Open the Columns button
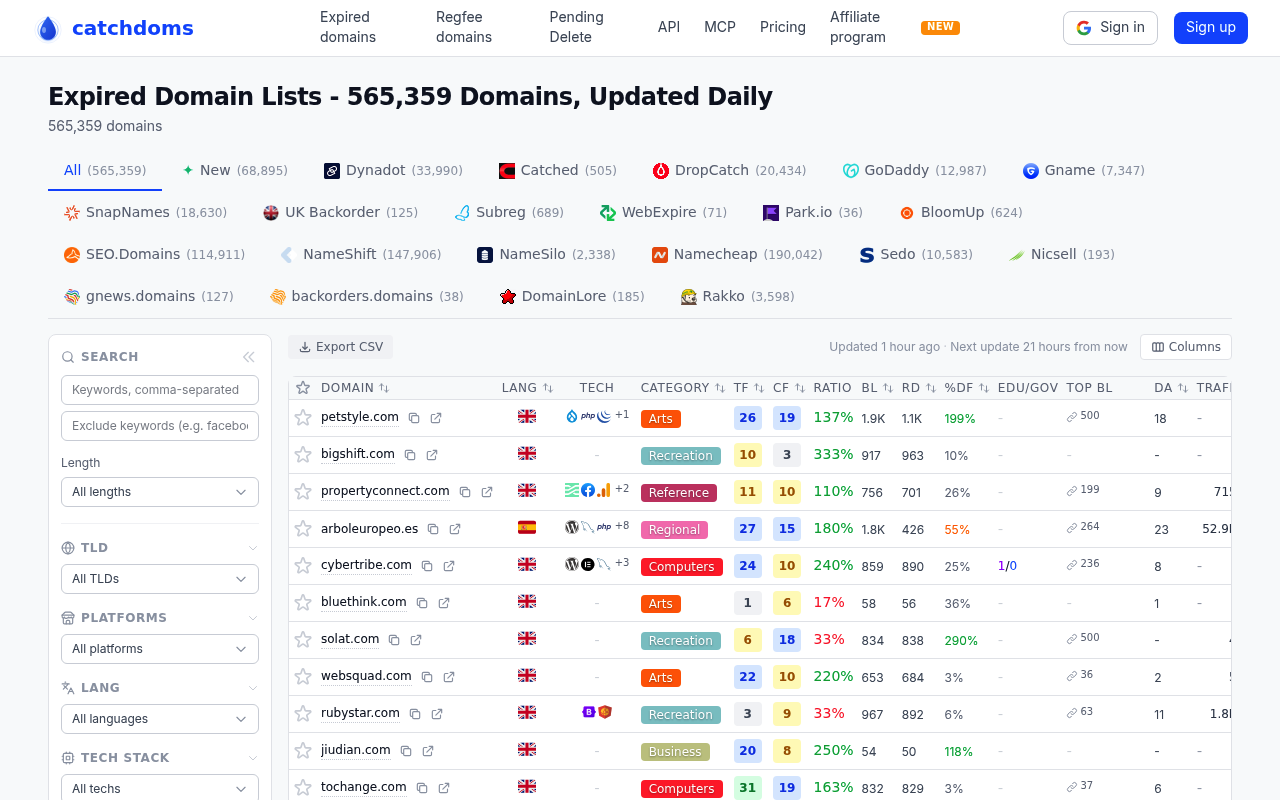Screen dimensions: 1280x800 (x=1186, y=347)
